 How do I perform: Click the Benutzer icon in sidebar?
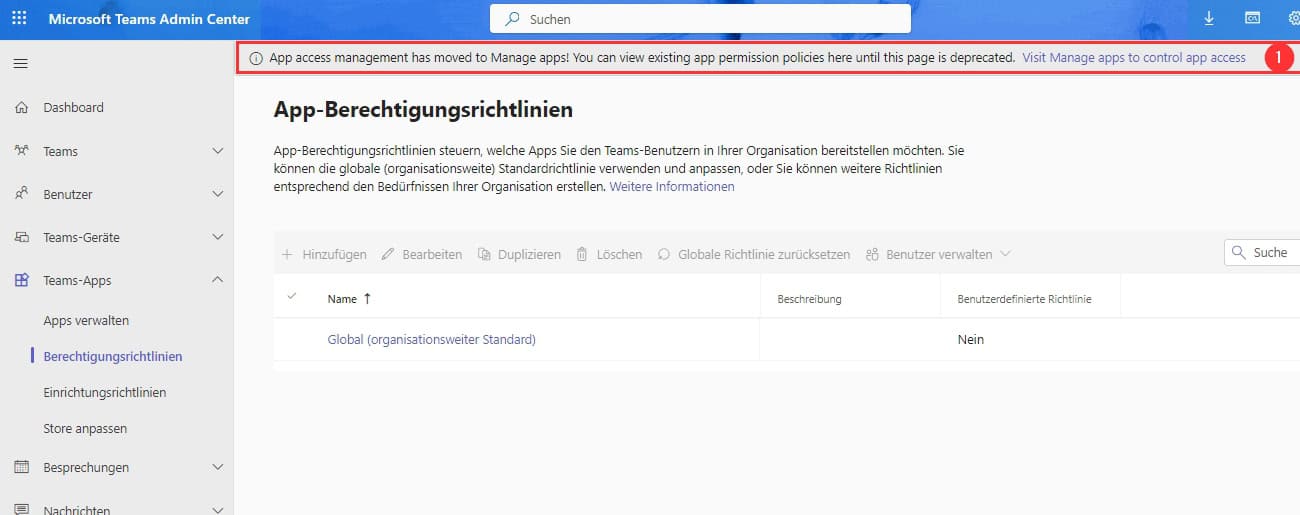pos(21,194)
